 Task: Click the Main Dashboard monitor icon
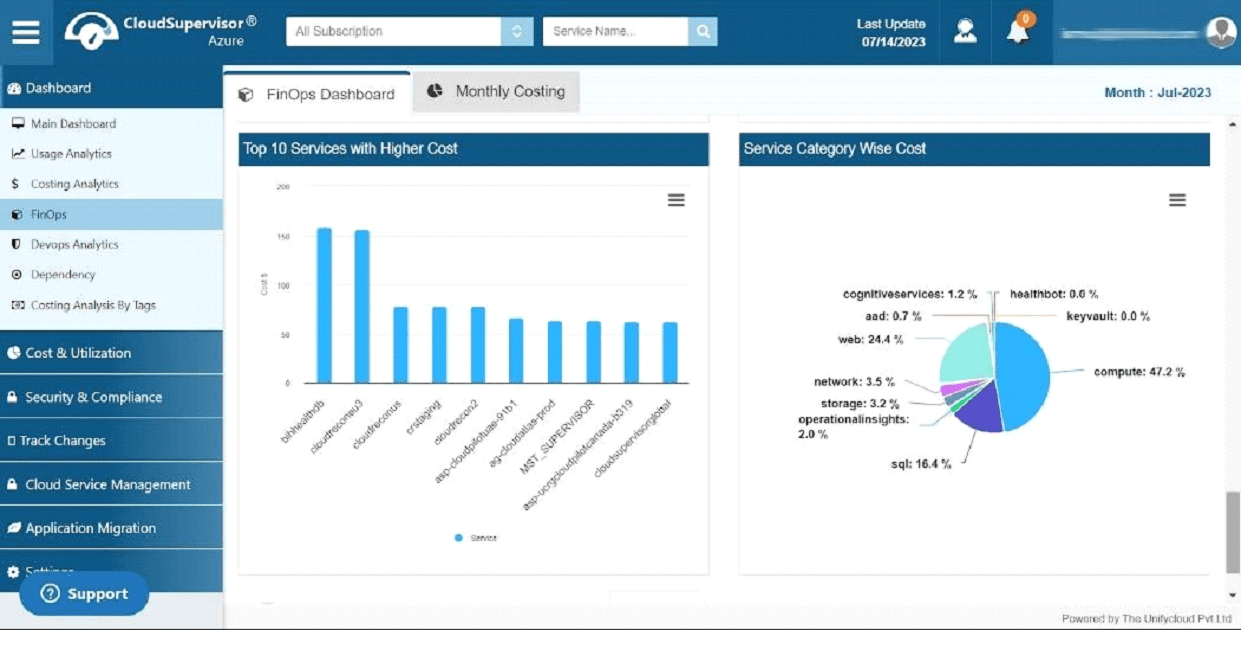[x=18, y=124]
